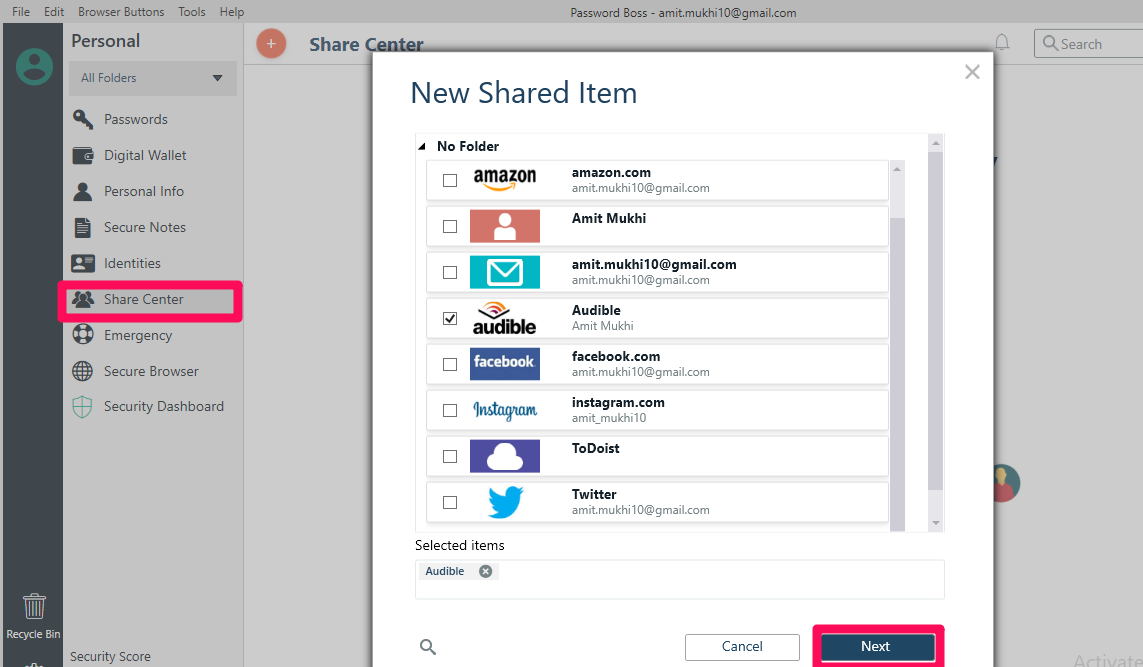Click the amazon logo thumbnail
This screenshot has width=1143, height=667.
(504, 179)
